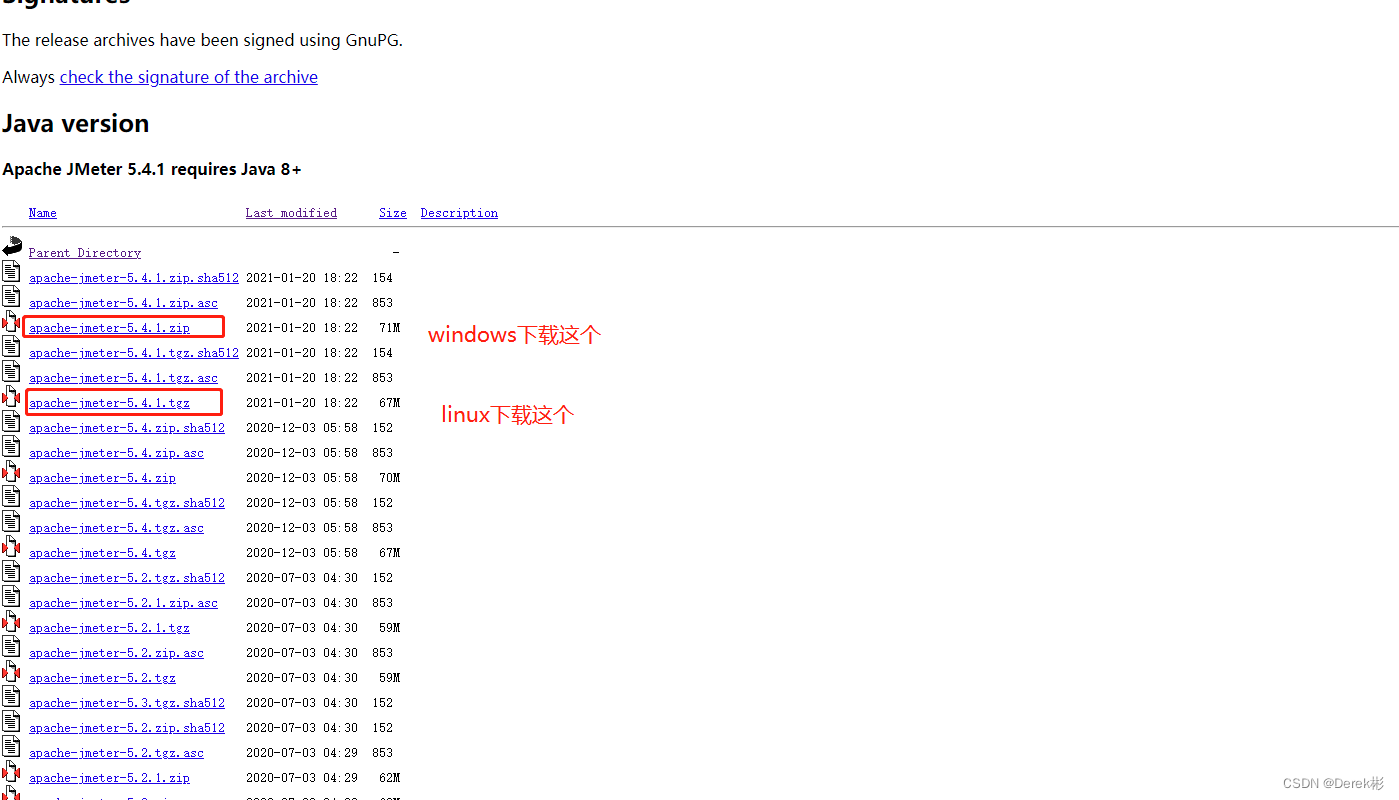Click the Parent Directory folder icon

(x=11, y=245)
